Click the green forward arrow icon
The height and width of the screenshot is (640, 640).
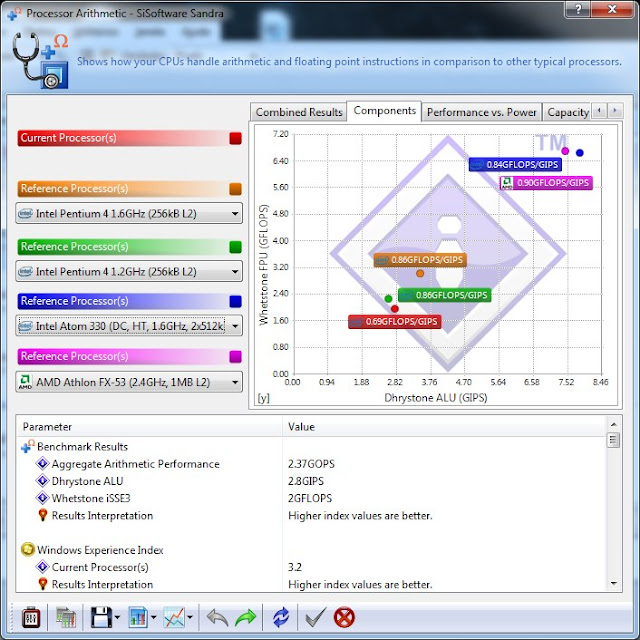tap(245, 618)
